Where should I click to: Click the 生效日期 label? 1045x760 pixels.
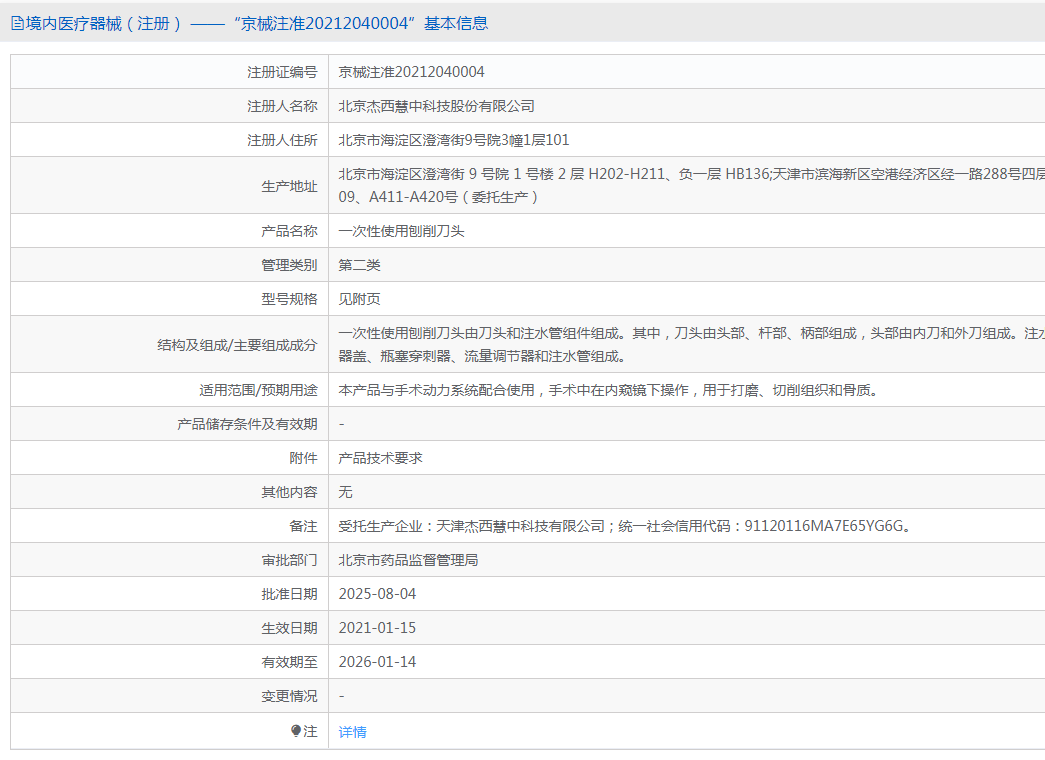289,628
